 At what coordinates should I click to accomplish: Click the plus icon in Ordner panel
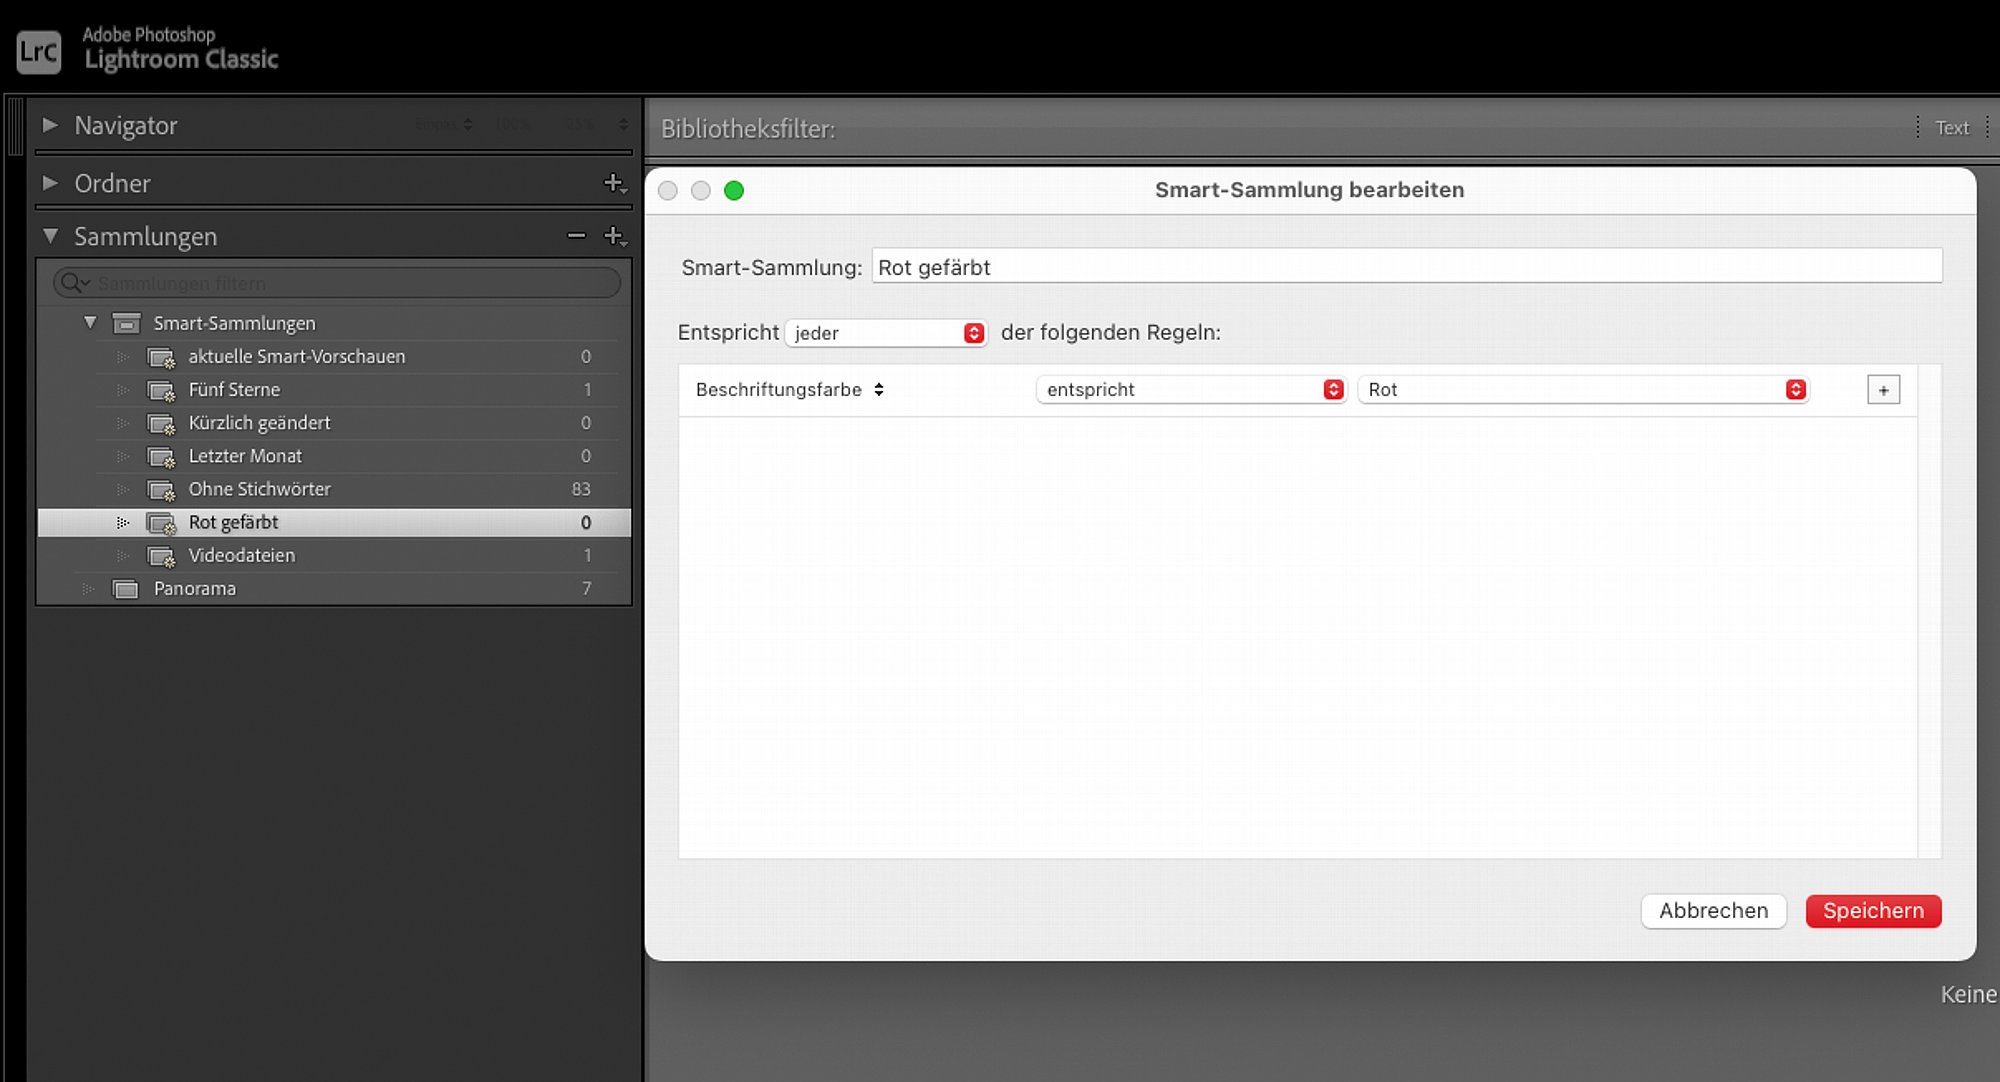pyautogui.click(x=614, y=183)
